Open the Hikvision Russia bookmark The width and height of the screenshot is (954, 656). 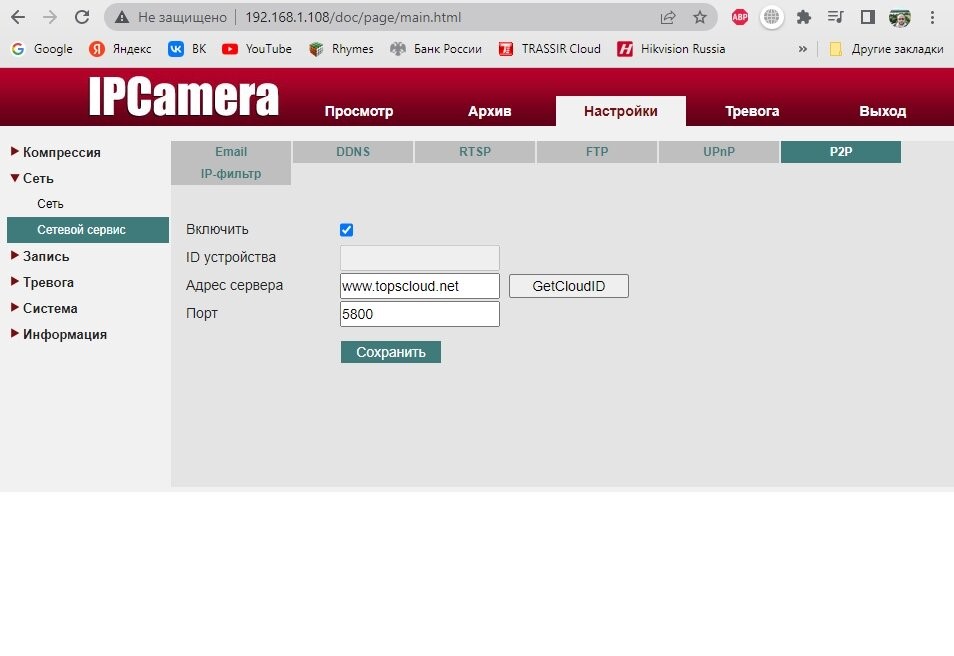pos(671,49)
